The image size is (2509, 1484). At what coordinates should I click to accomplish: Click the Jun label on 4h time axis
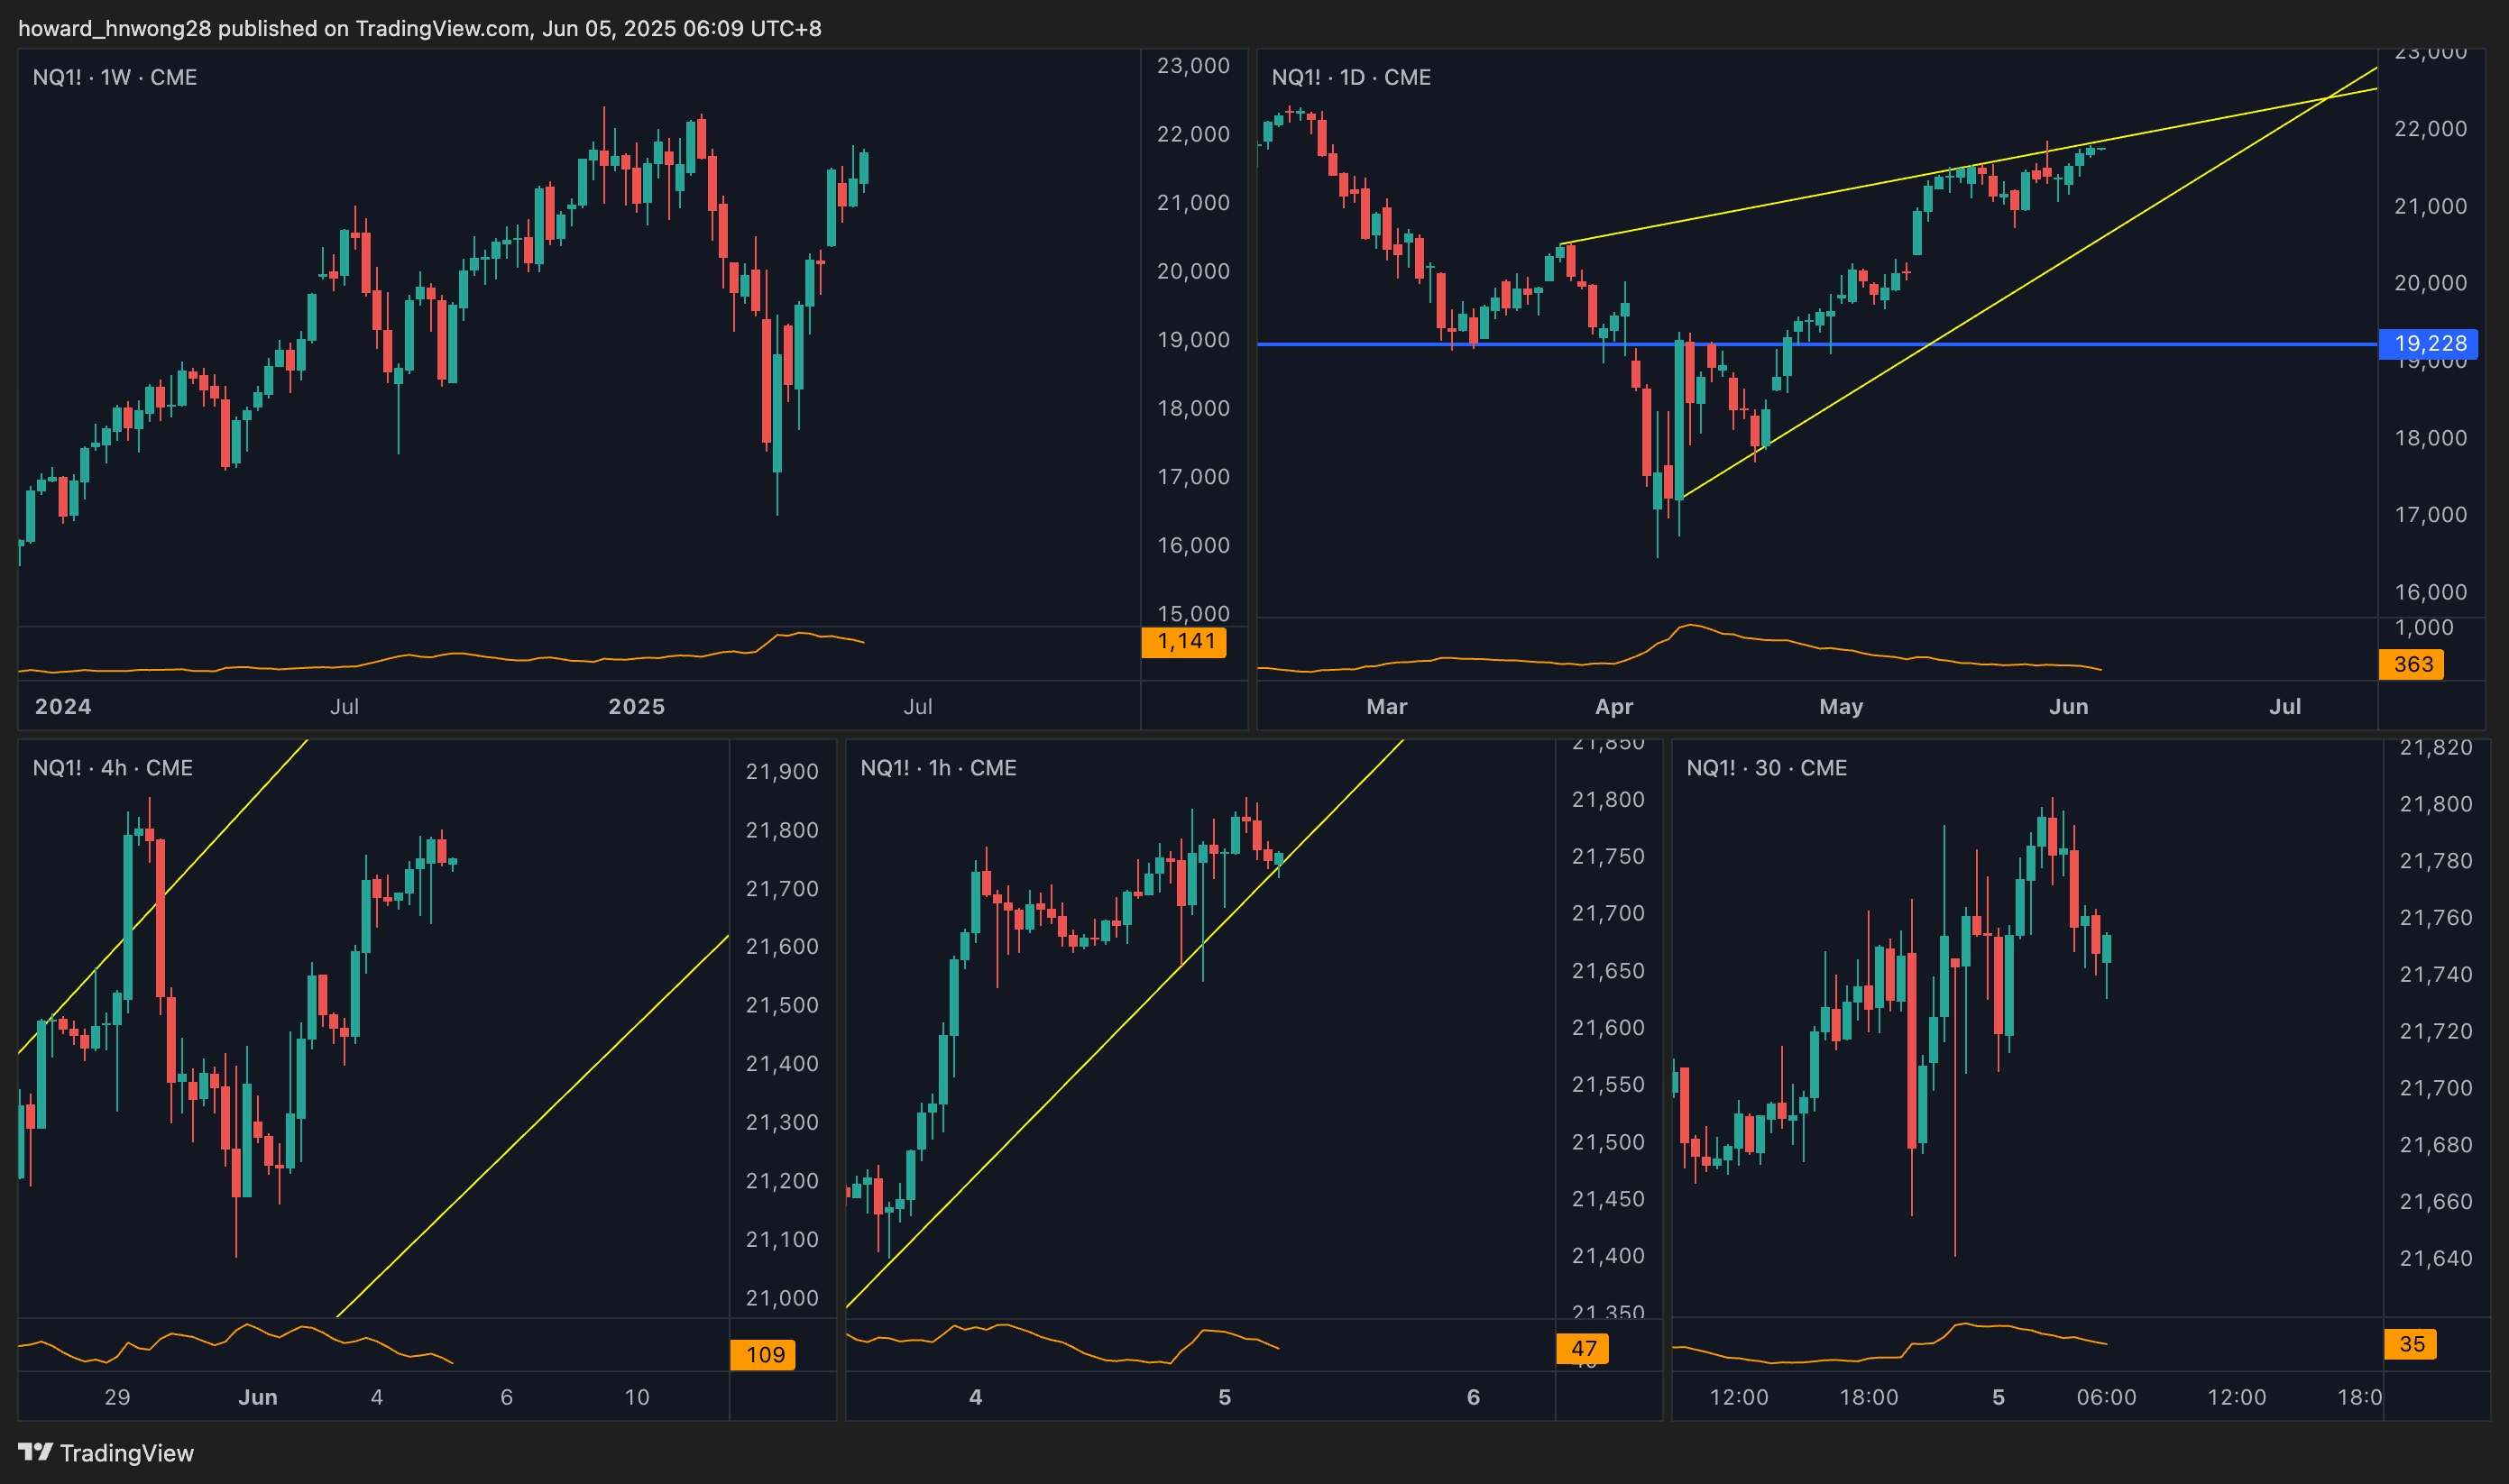coord(257,1397)
